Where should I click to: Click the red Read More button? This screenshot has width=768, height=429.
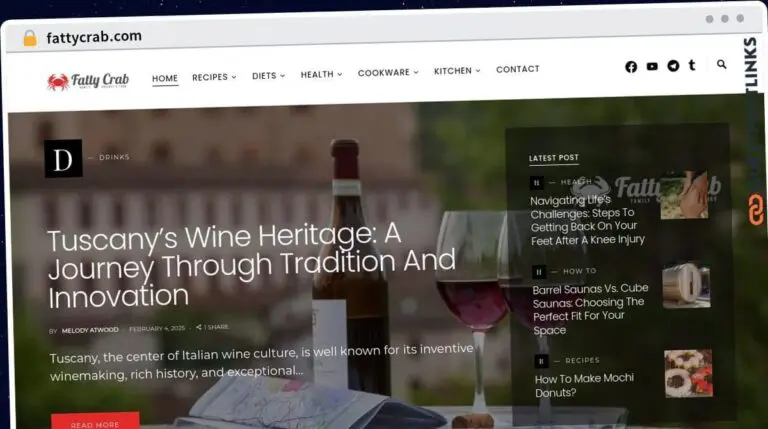95,421
